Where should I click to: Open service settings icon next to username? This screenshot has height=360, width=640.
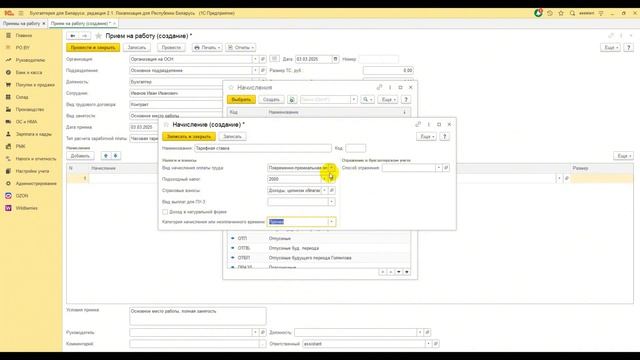601,13
